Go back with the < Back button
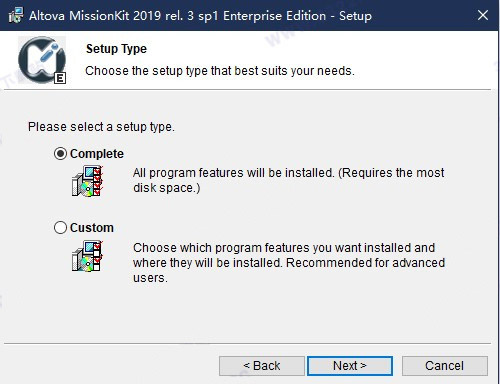The width and height of the screenshot is (500, 384). 262,366
